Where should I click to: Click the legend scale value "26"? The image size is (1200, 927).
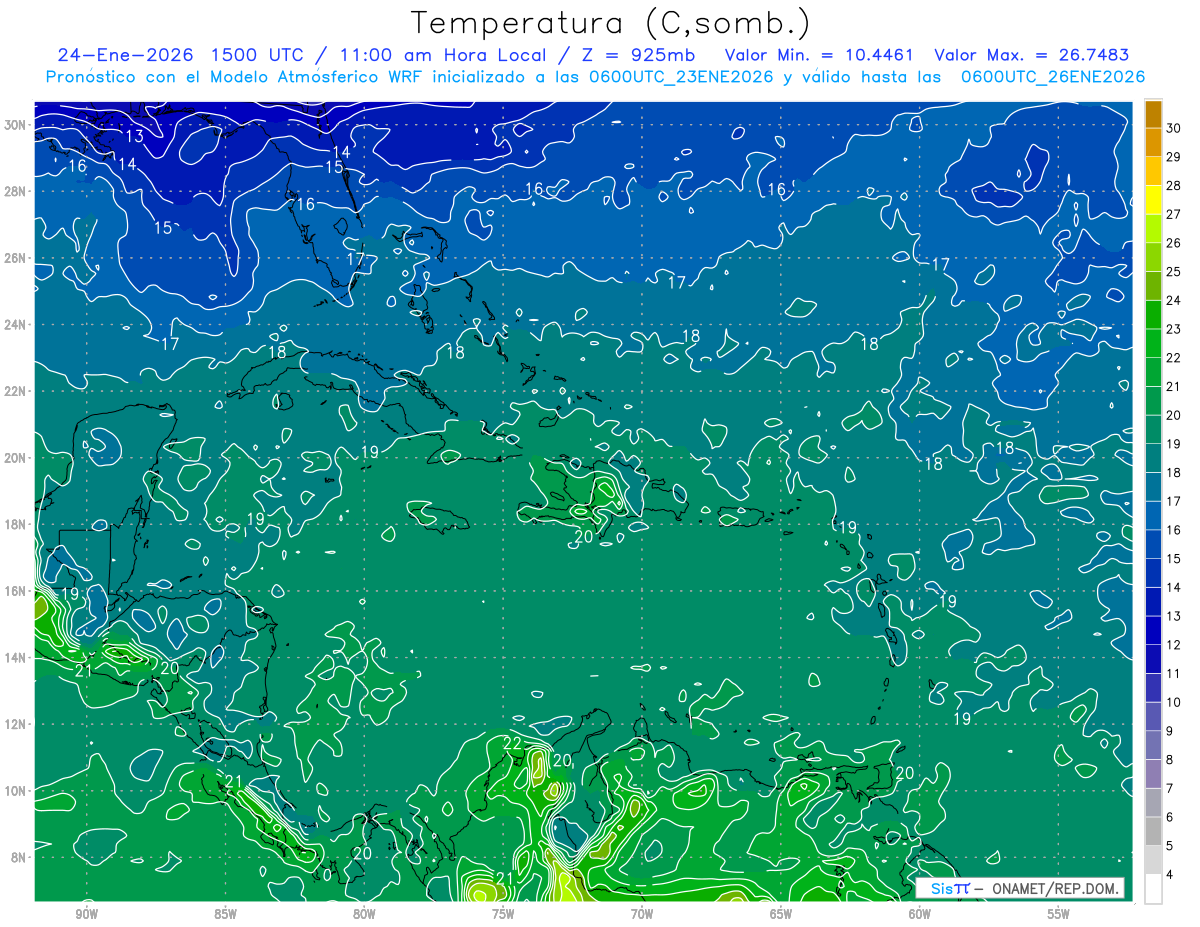pos(1174,243)
